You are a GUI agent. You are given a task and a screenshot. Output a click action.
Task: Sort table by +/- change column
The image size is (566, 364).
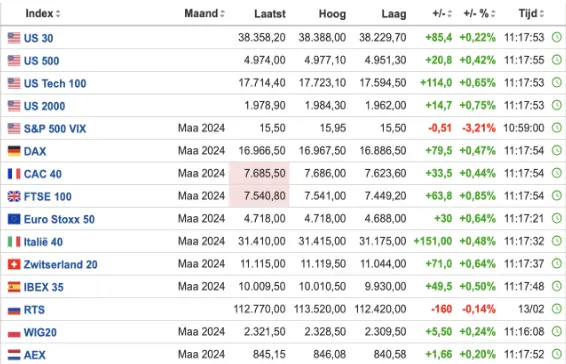click(442, 13)
